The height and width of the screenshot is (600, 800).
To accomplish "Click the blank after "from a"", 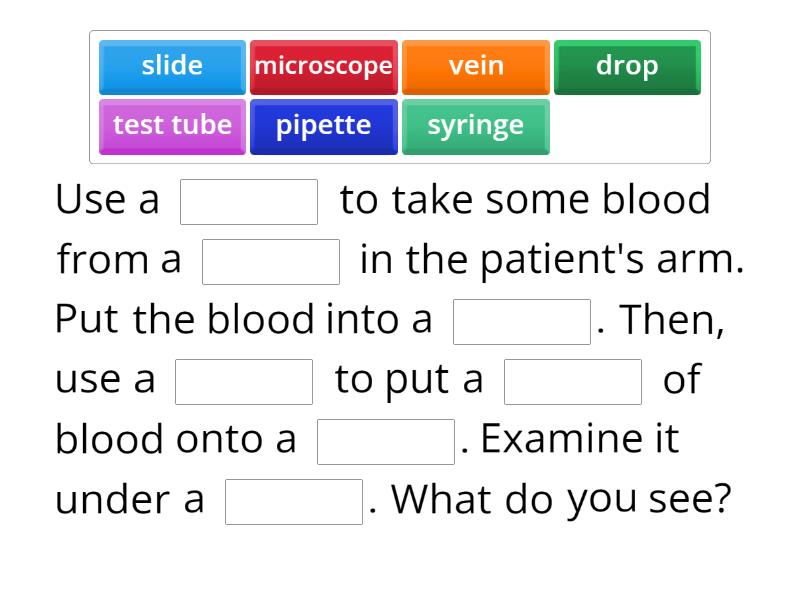I will [271, 261].
